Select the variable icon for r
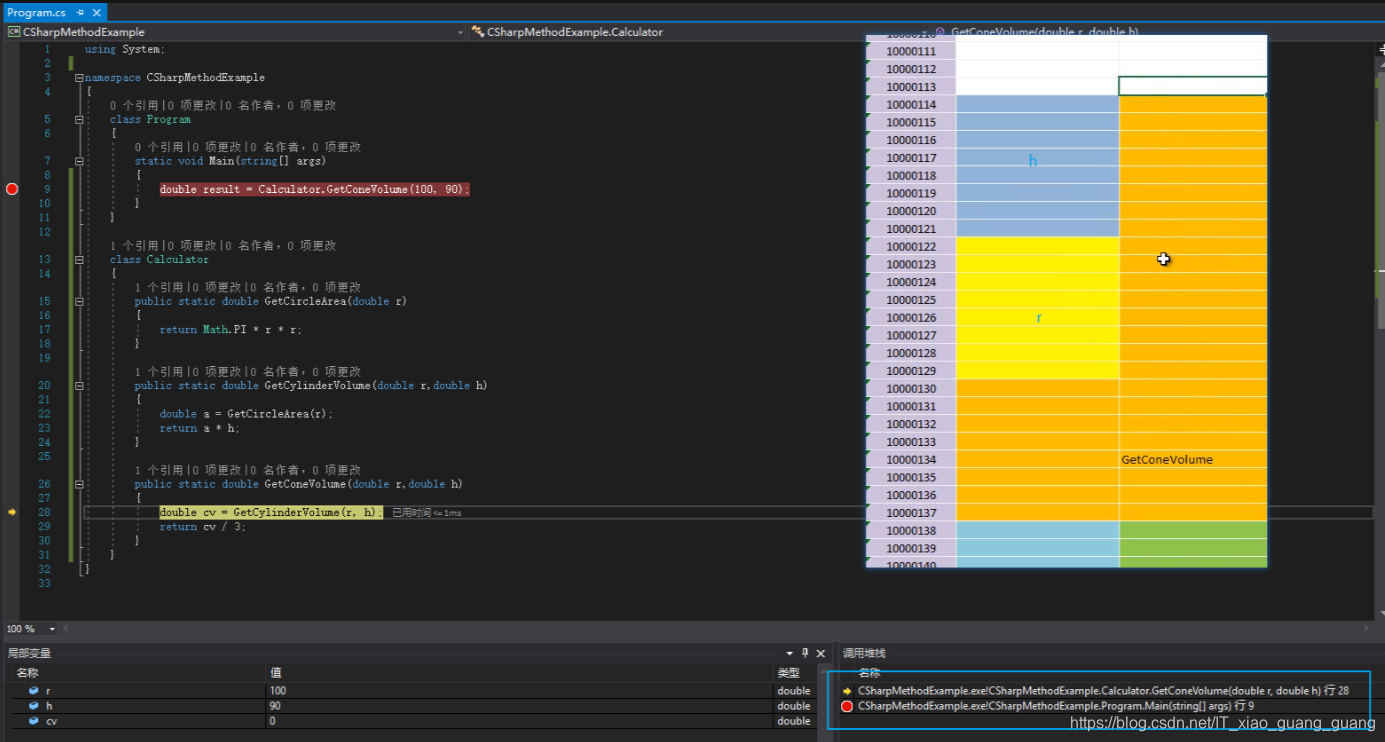 pyautogui.click(x=33, y=691)
